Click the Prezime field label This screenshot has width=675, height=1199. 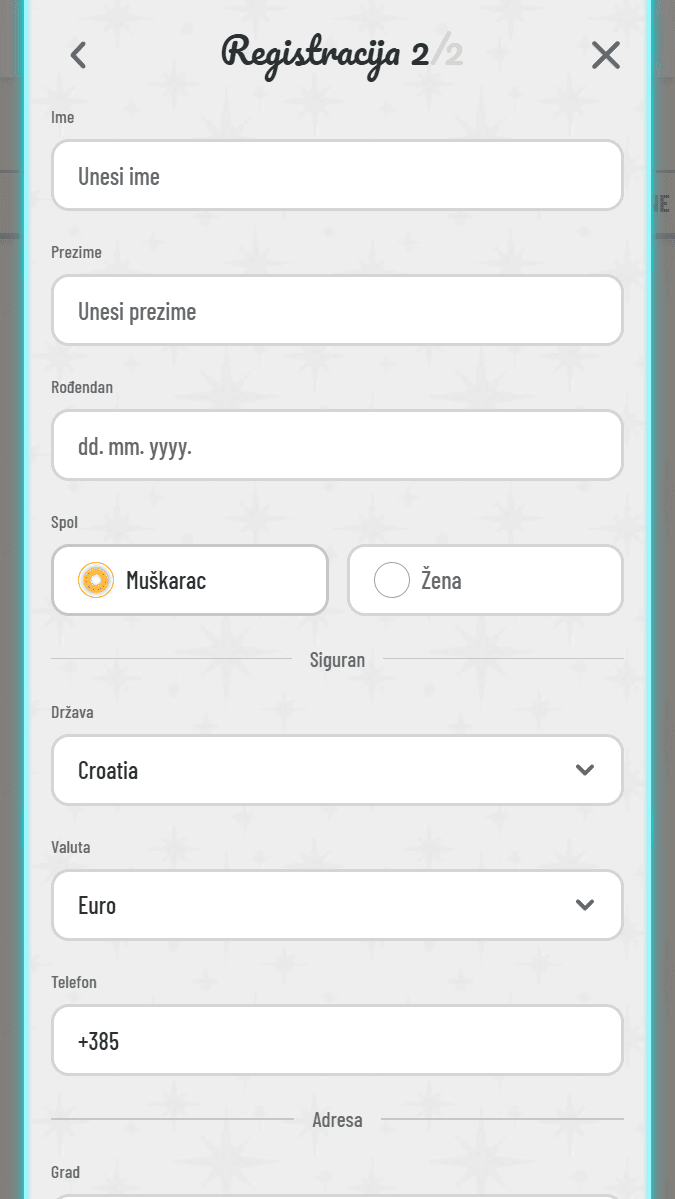76,252
